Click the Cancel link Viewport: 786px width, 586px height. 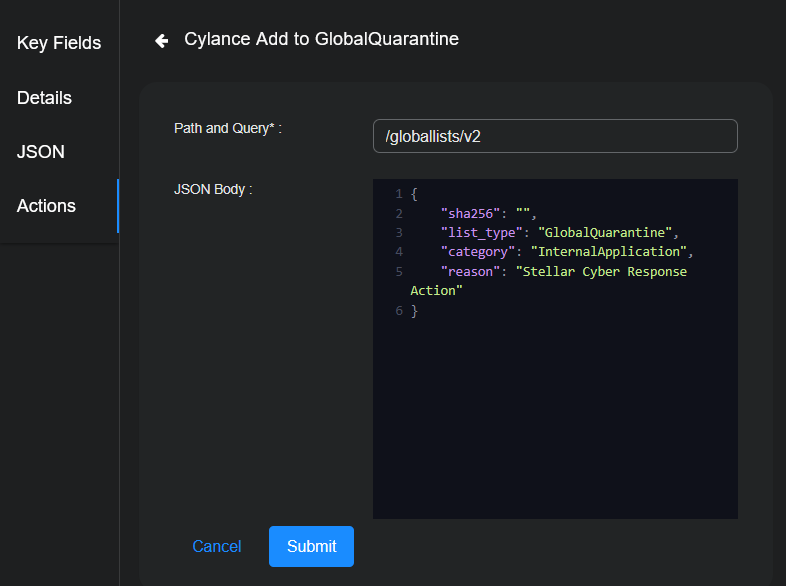(217, 546)
